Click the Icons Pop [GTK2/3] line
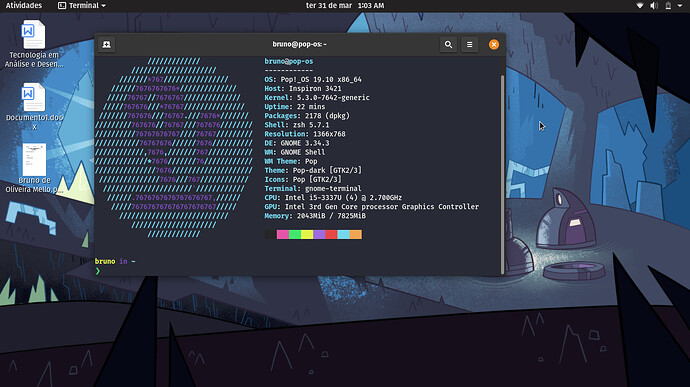 (x=303, y=179)
